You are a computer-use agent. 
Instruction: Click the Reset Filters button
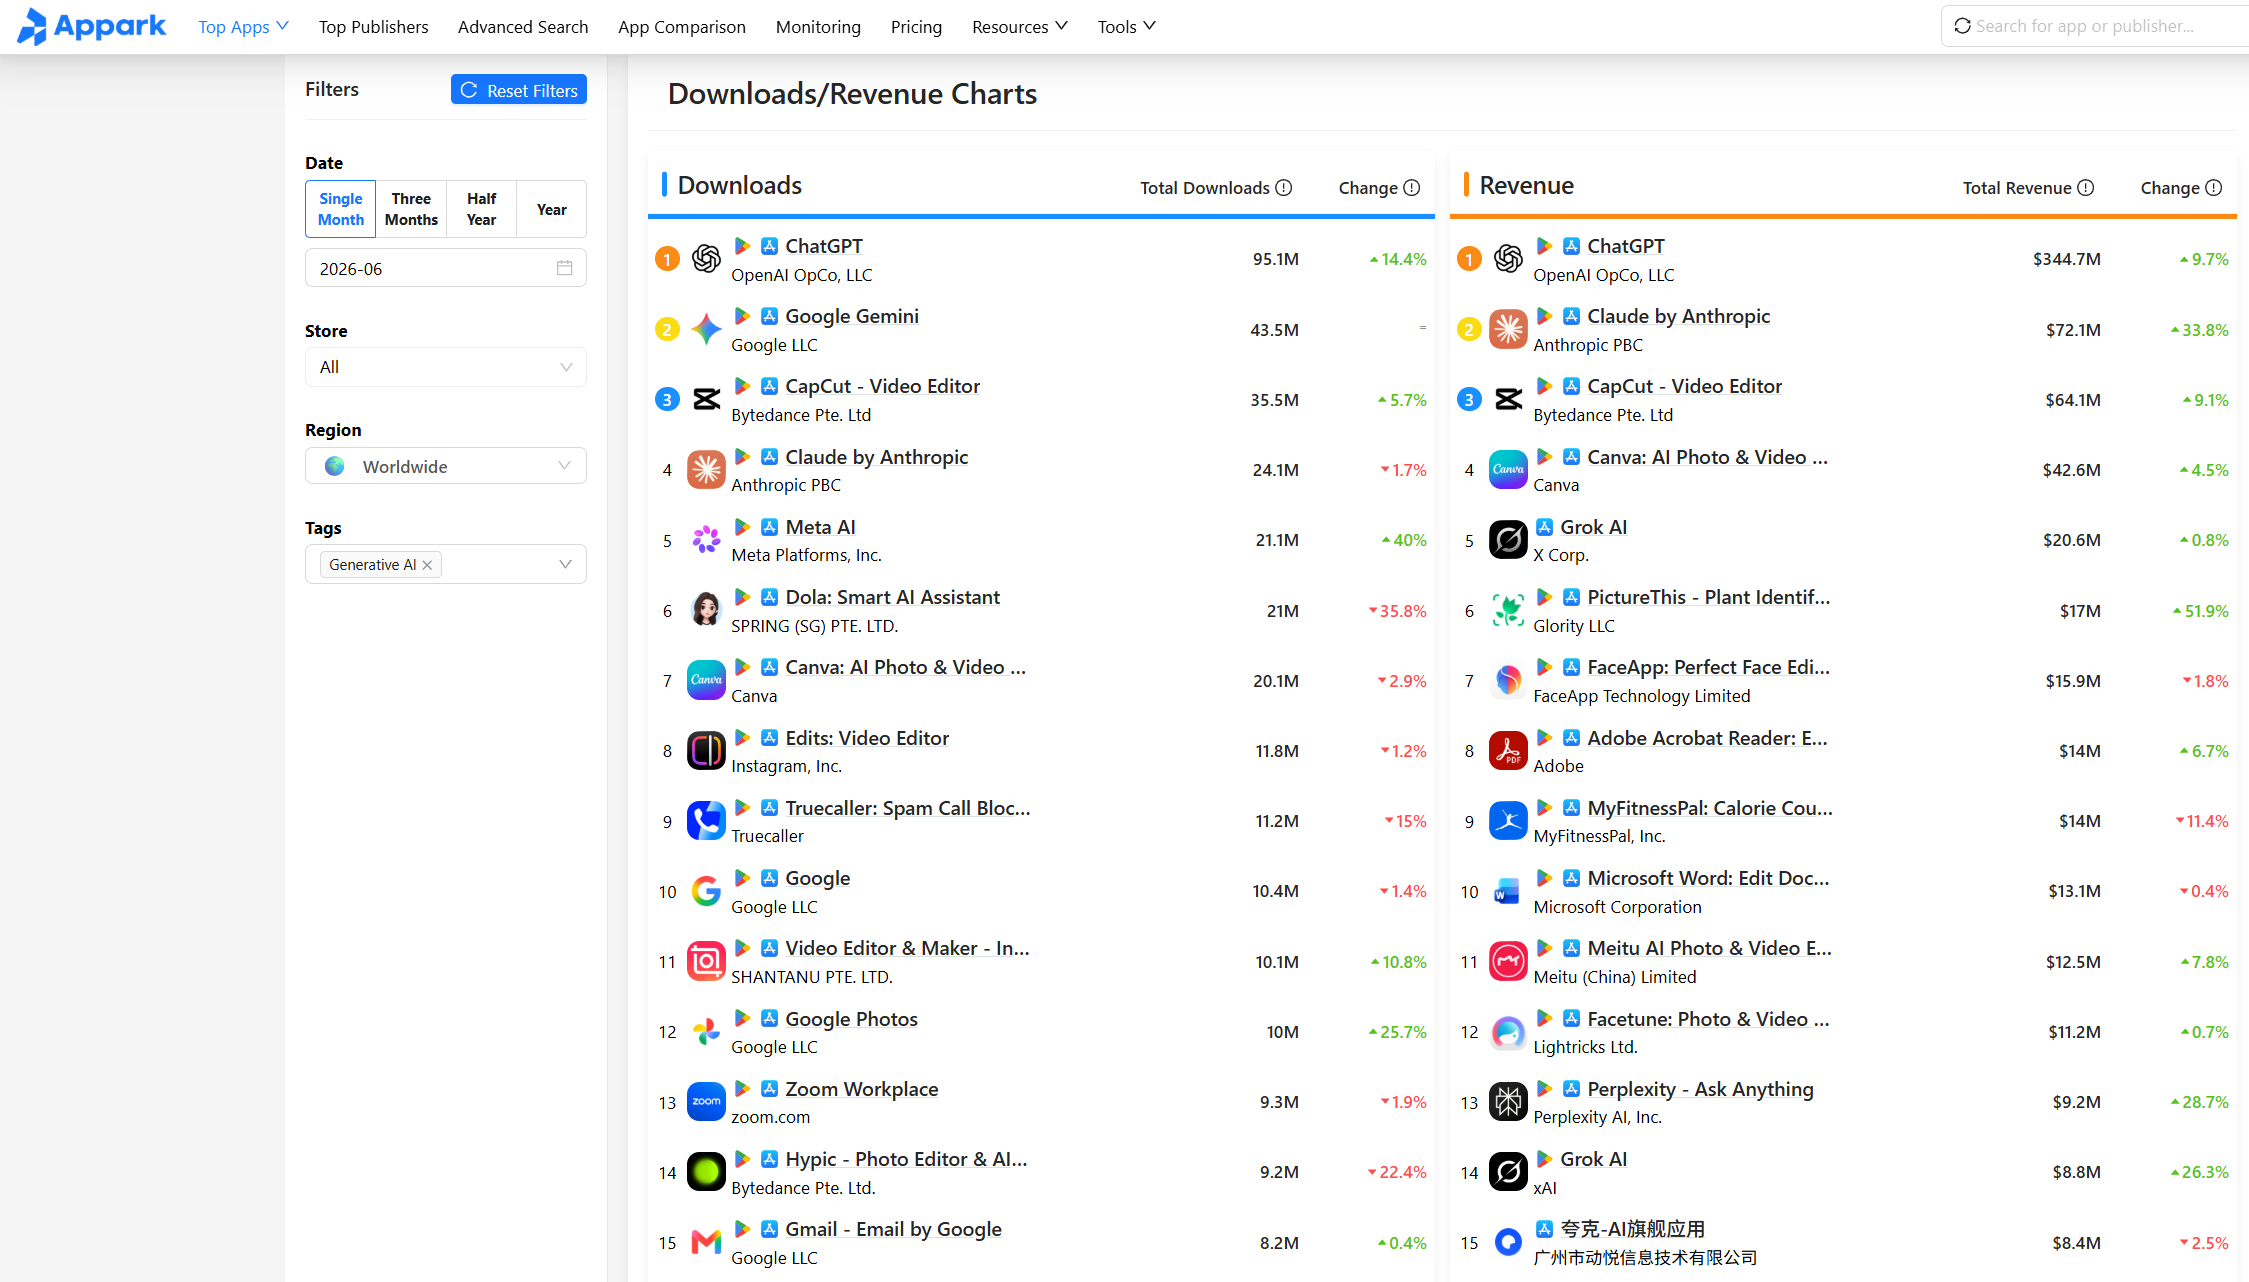pyautogui.click(x=519, y=90)
